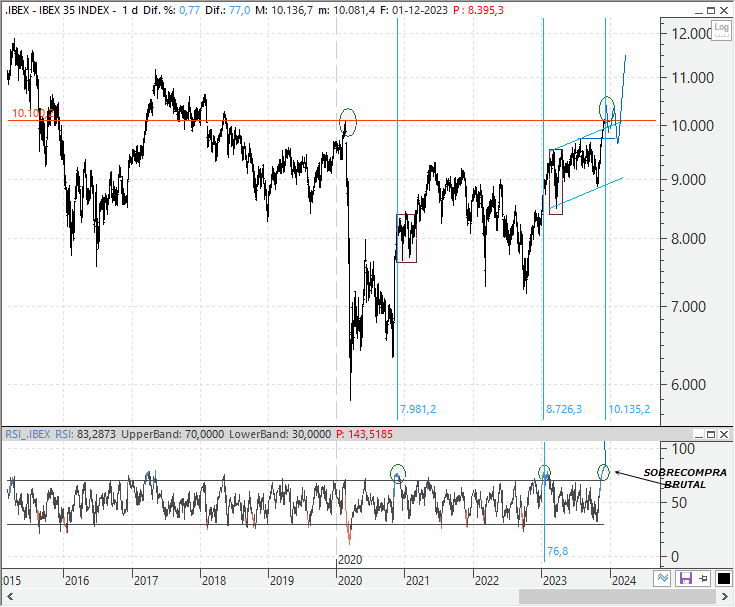The image size is (735, 607).
Task: Click the 'M: 10.136,7' high value
Action: (x=284, y=10)
